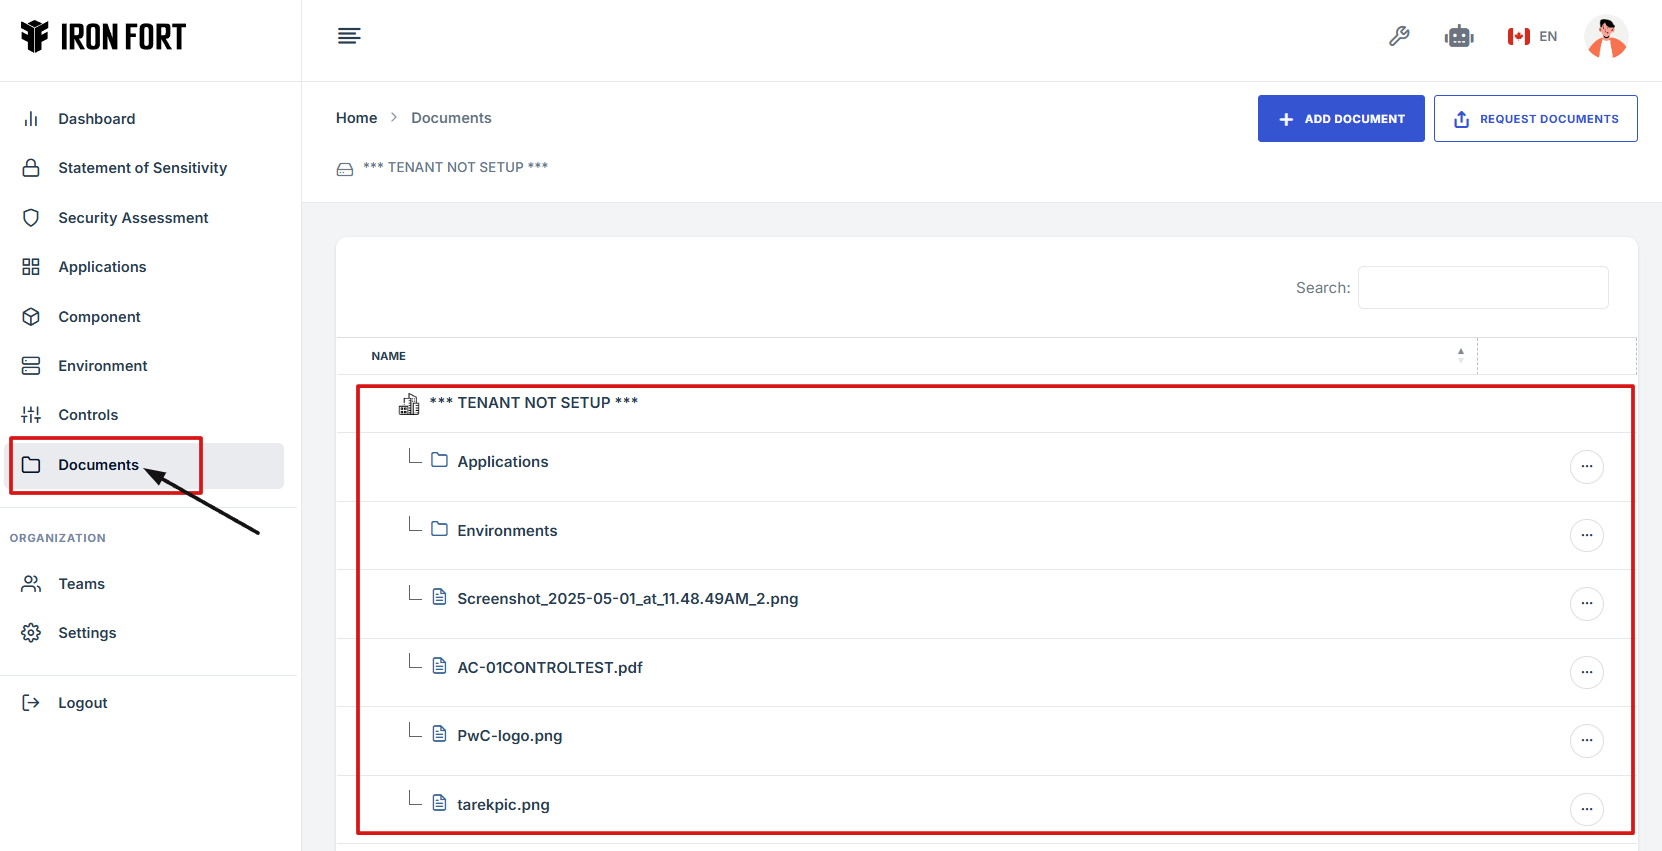
Task: Open options menu for tarekpic.png
Action: click(x=1586, y=809)
